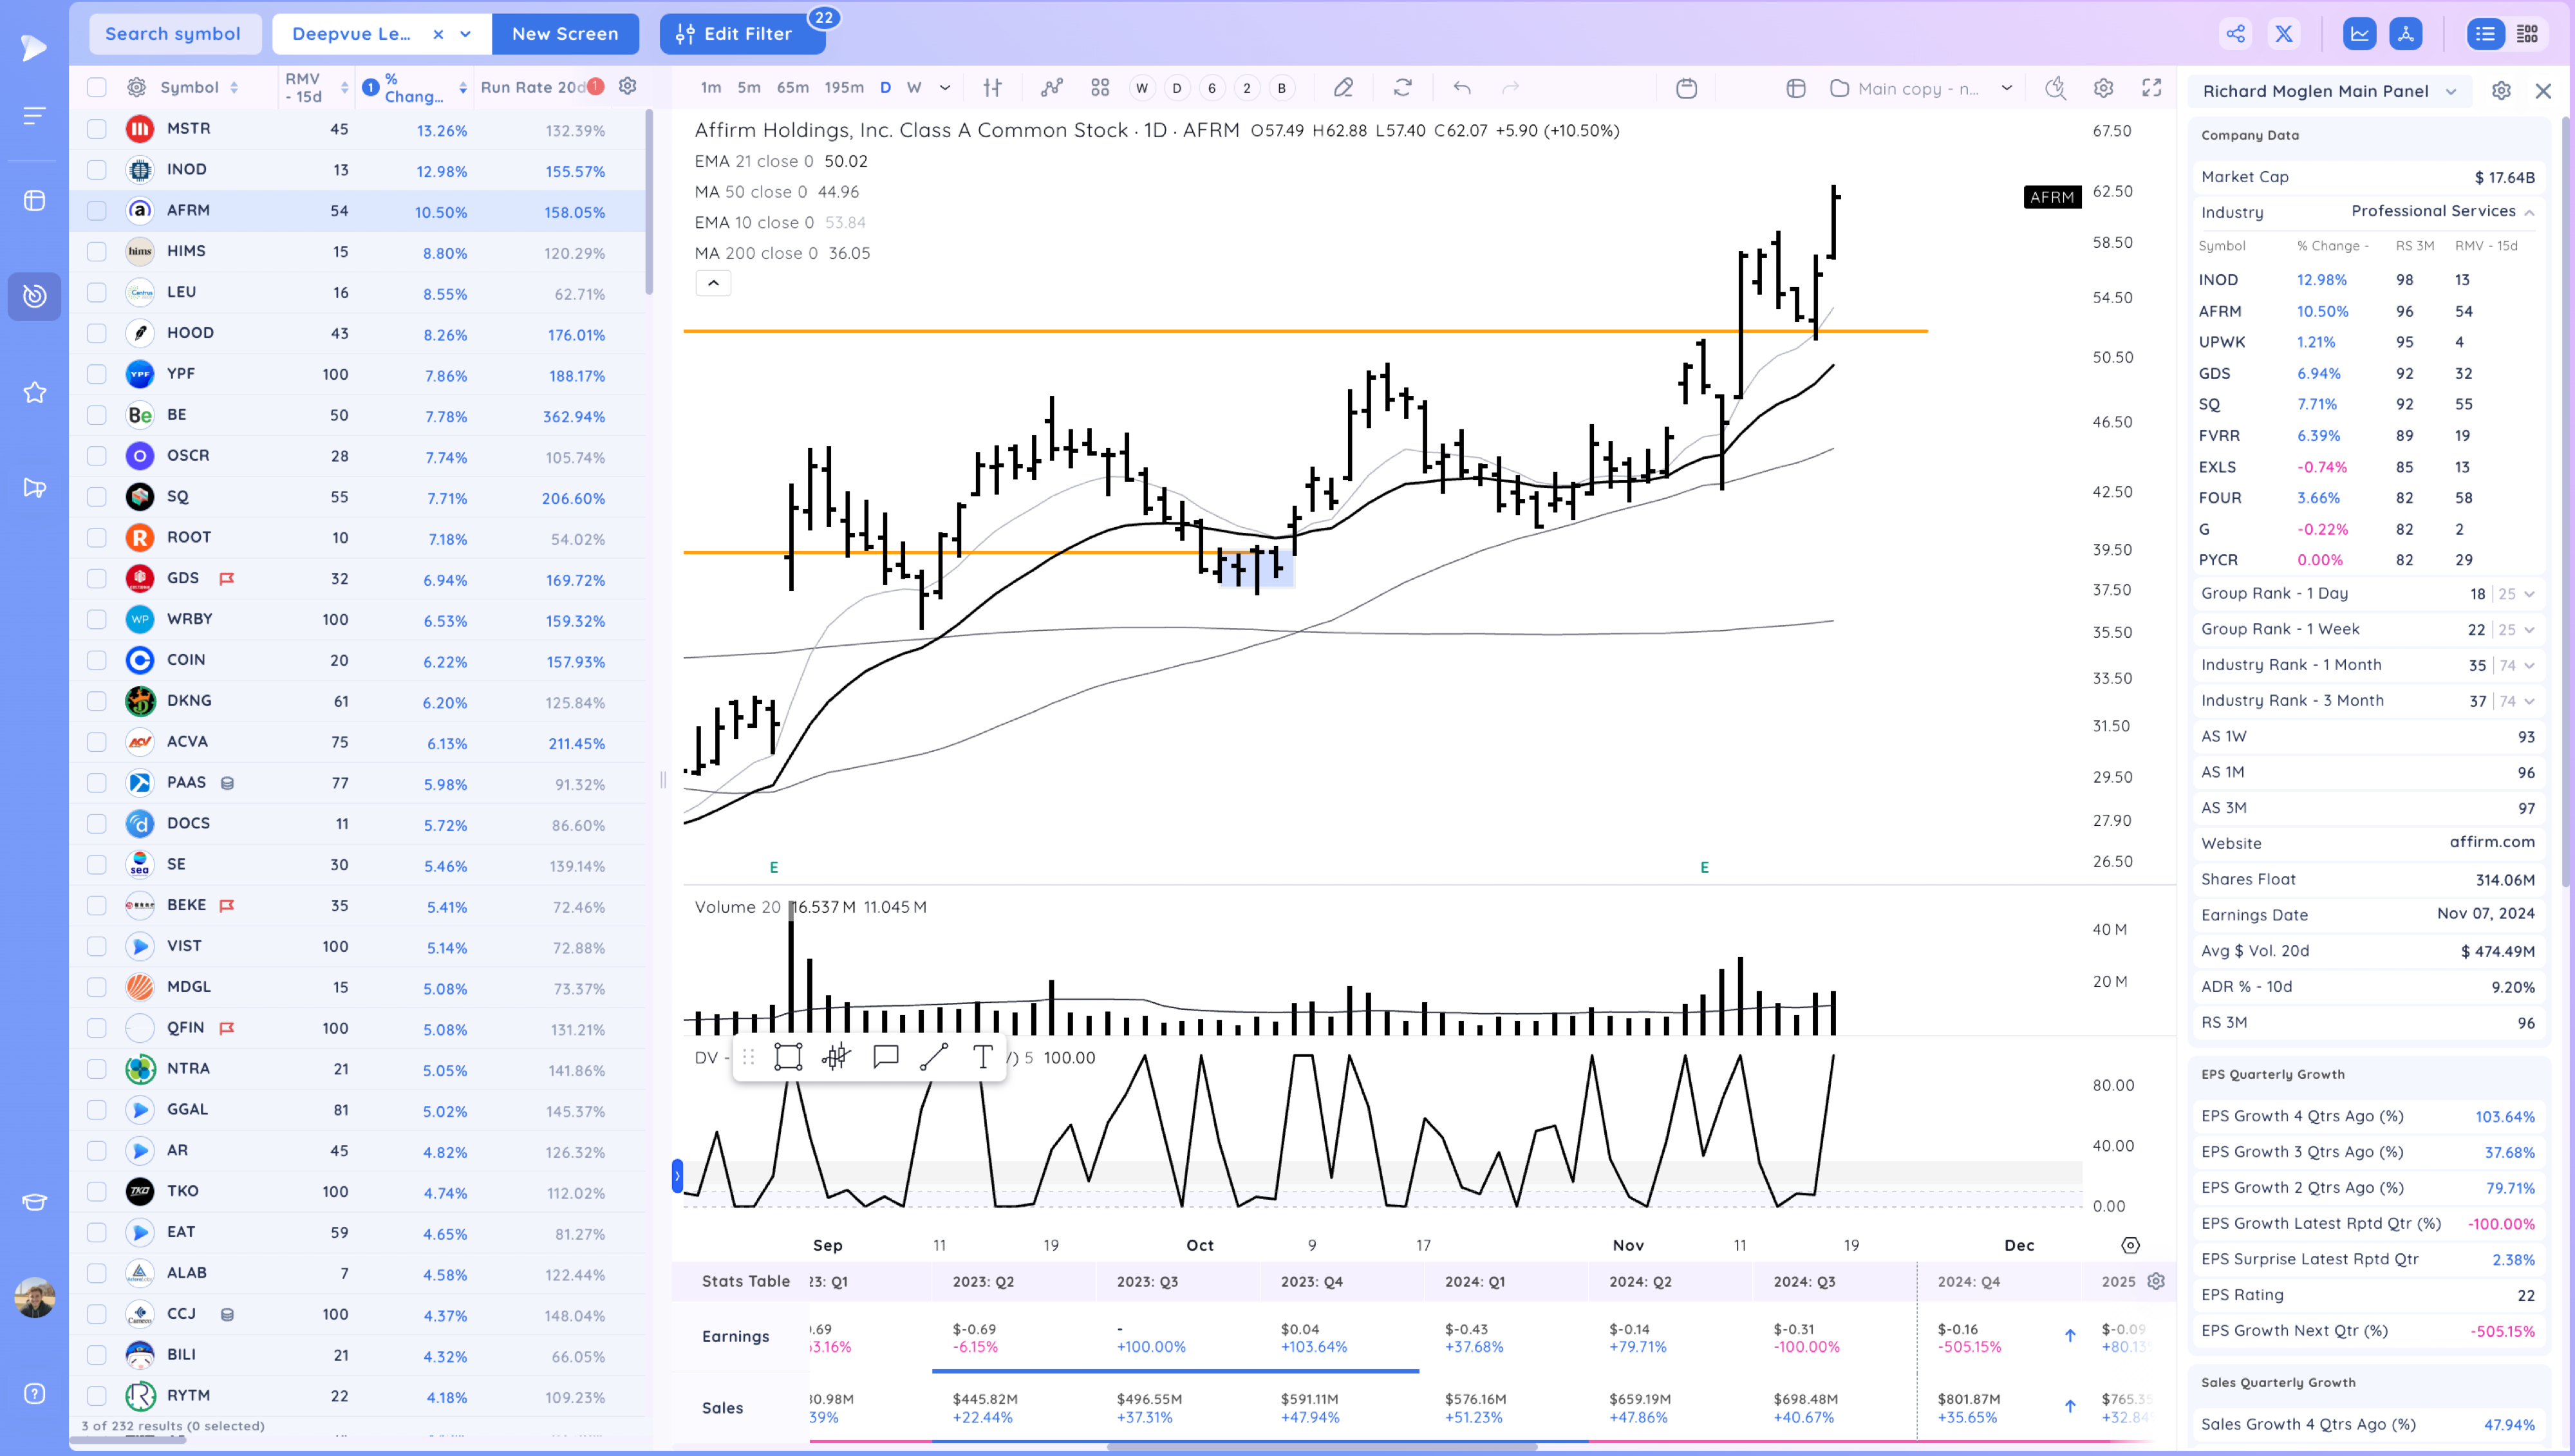Open the multi-chart grid layout icon
The image size is (2575, 1456).
pos(1100,88)
